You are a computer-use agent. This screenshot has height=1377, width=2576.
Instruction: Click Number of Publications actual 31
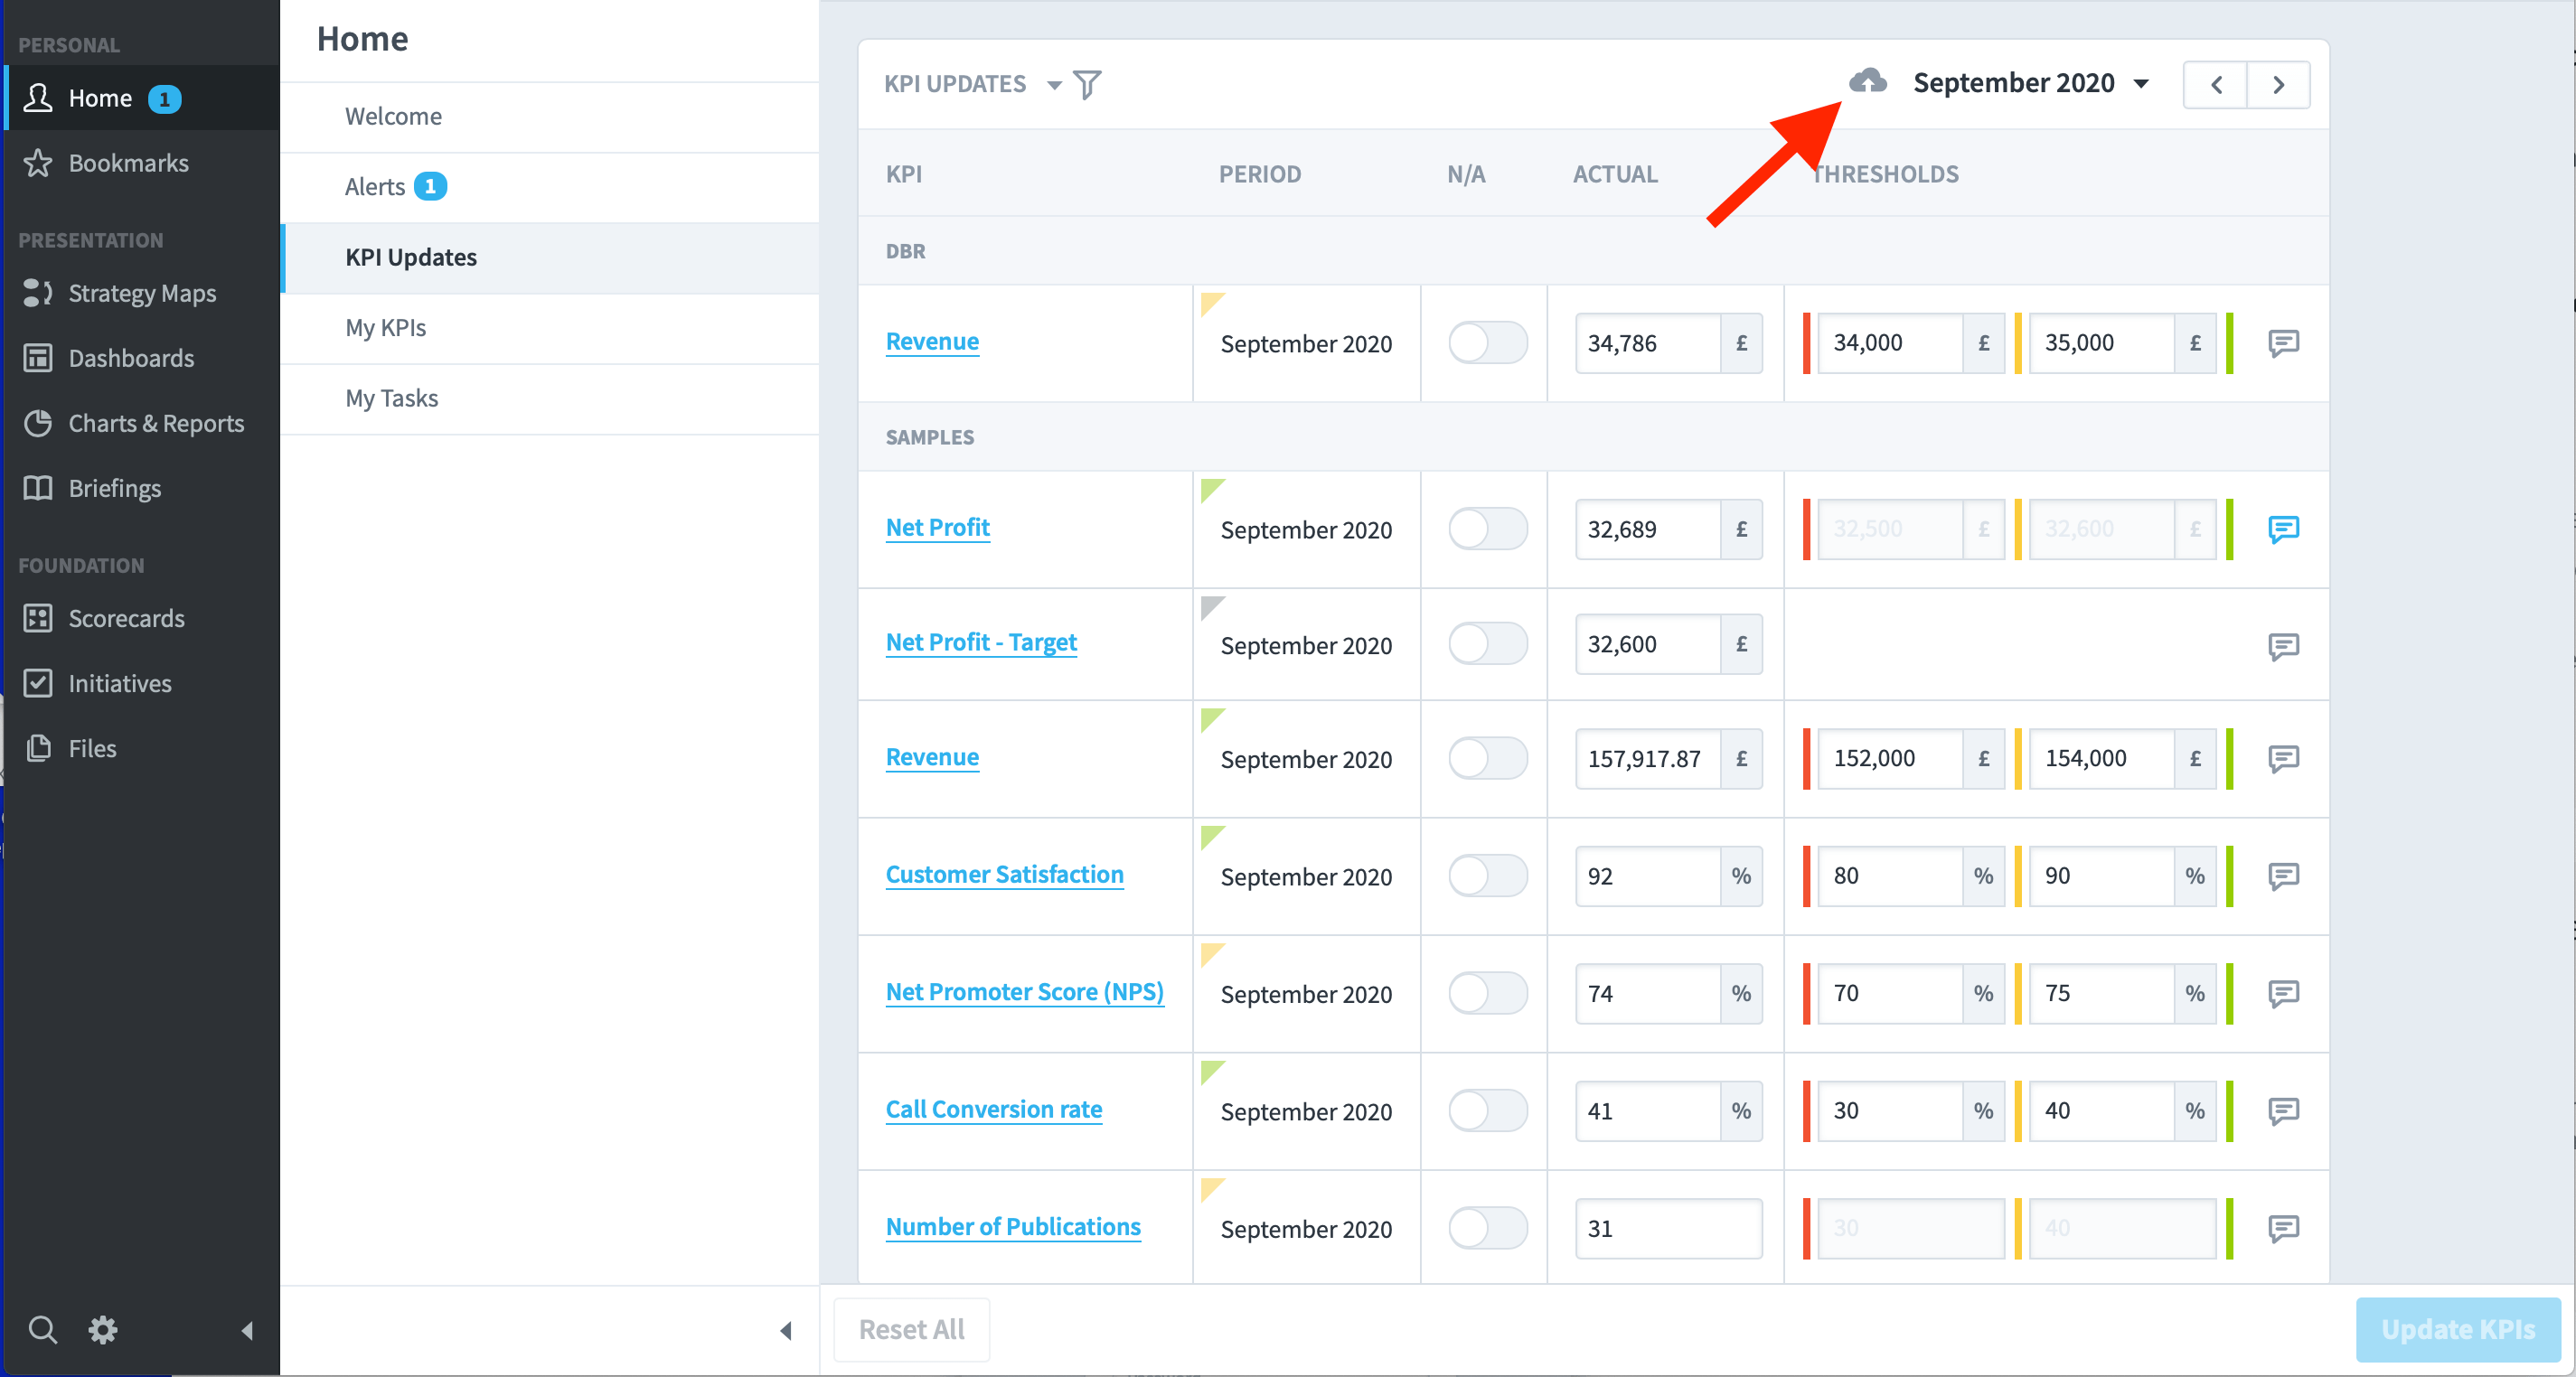[x=1668, y=1228]
